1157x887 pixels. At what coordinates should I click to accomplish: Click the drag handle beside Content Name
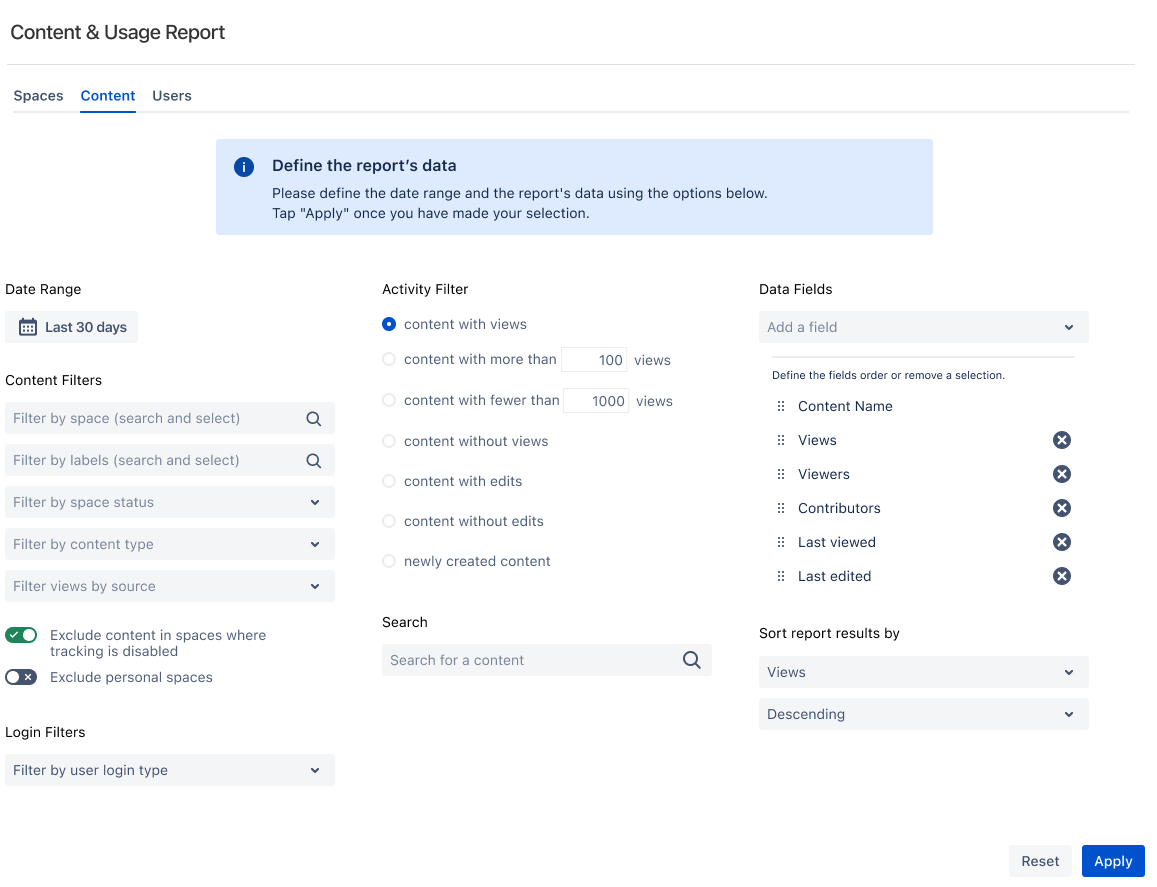coord(781,406)
